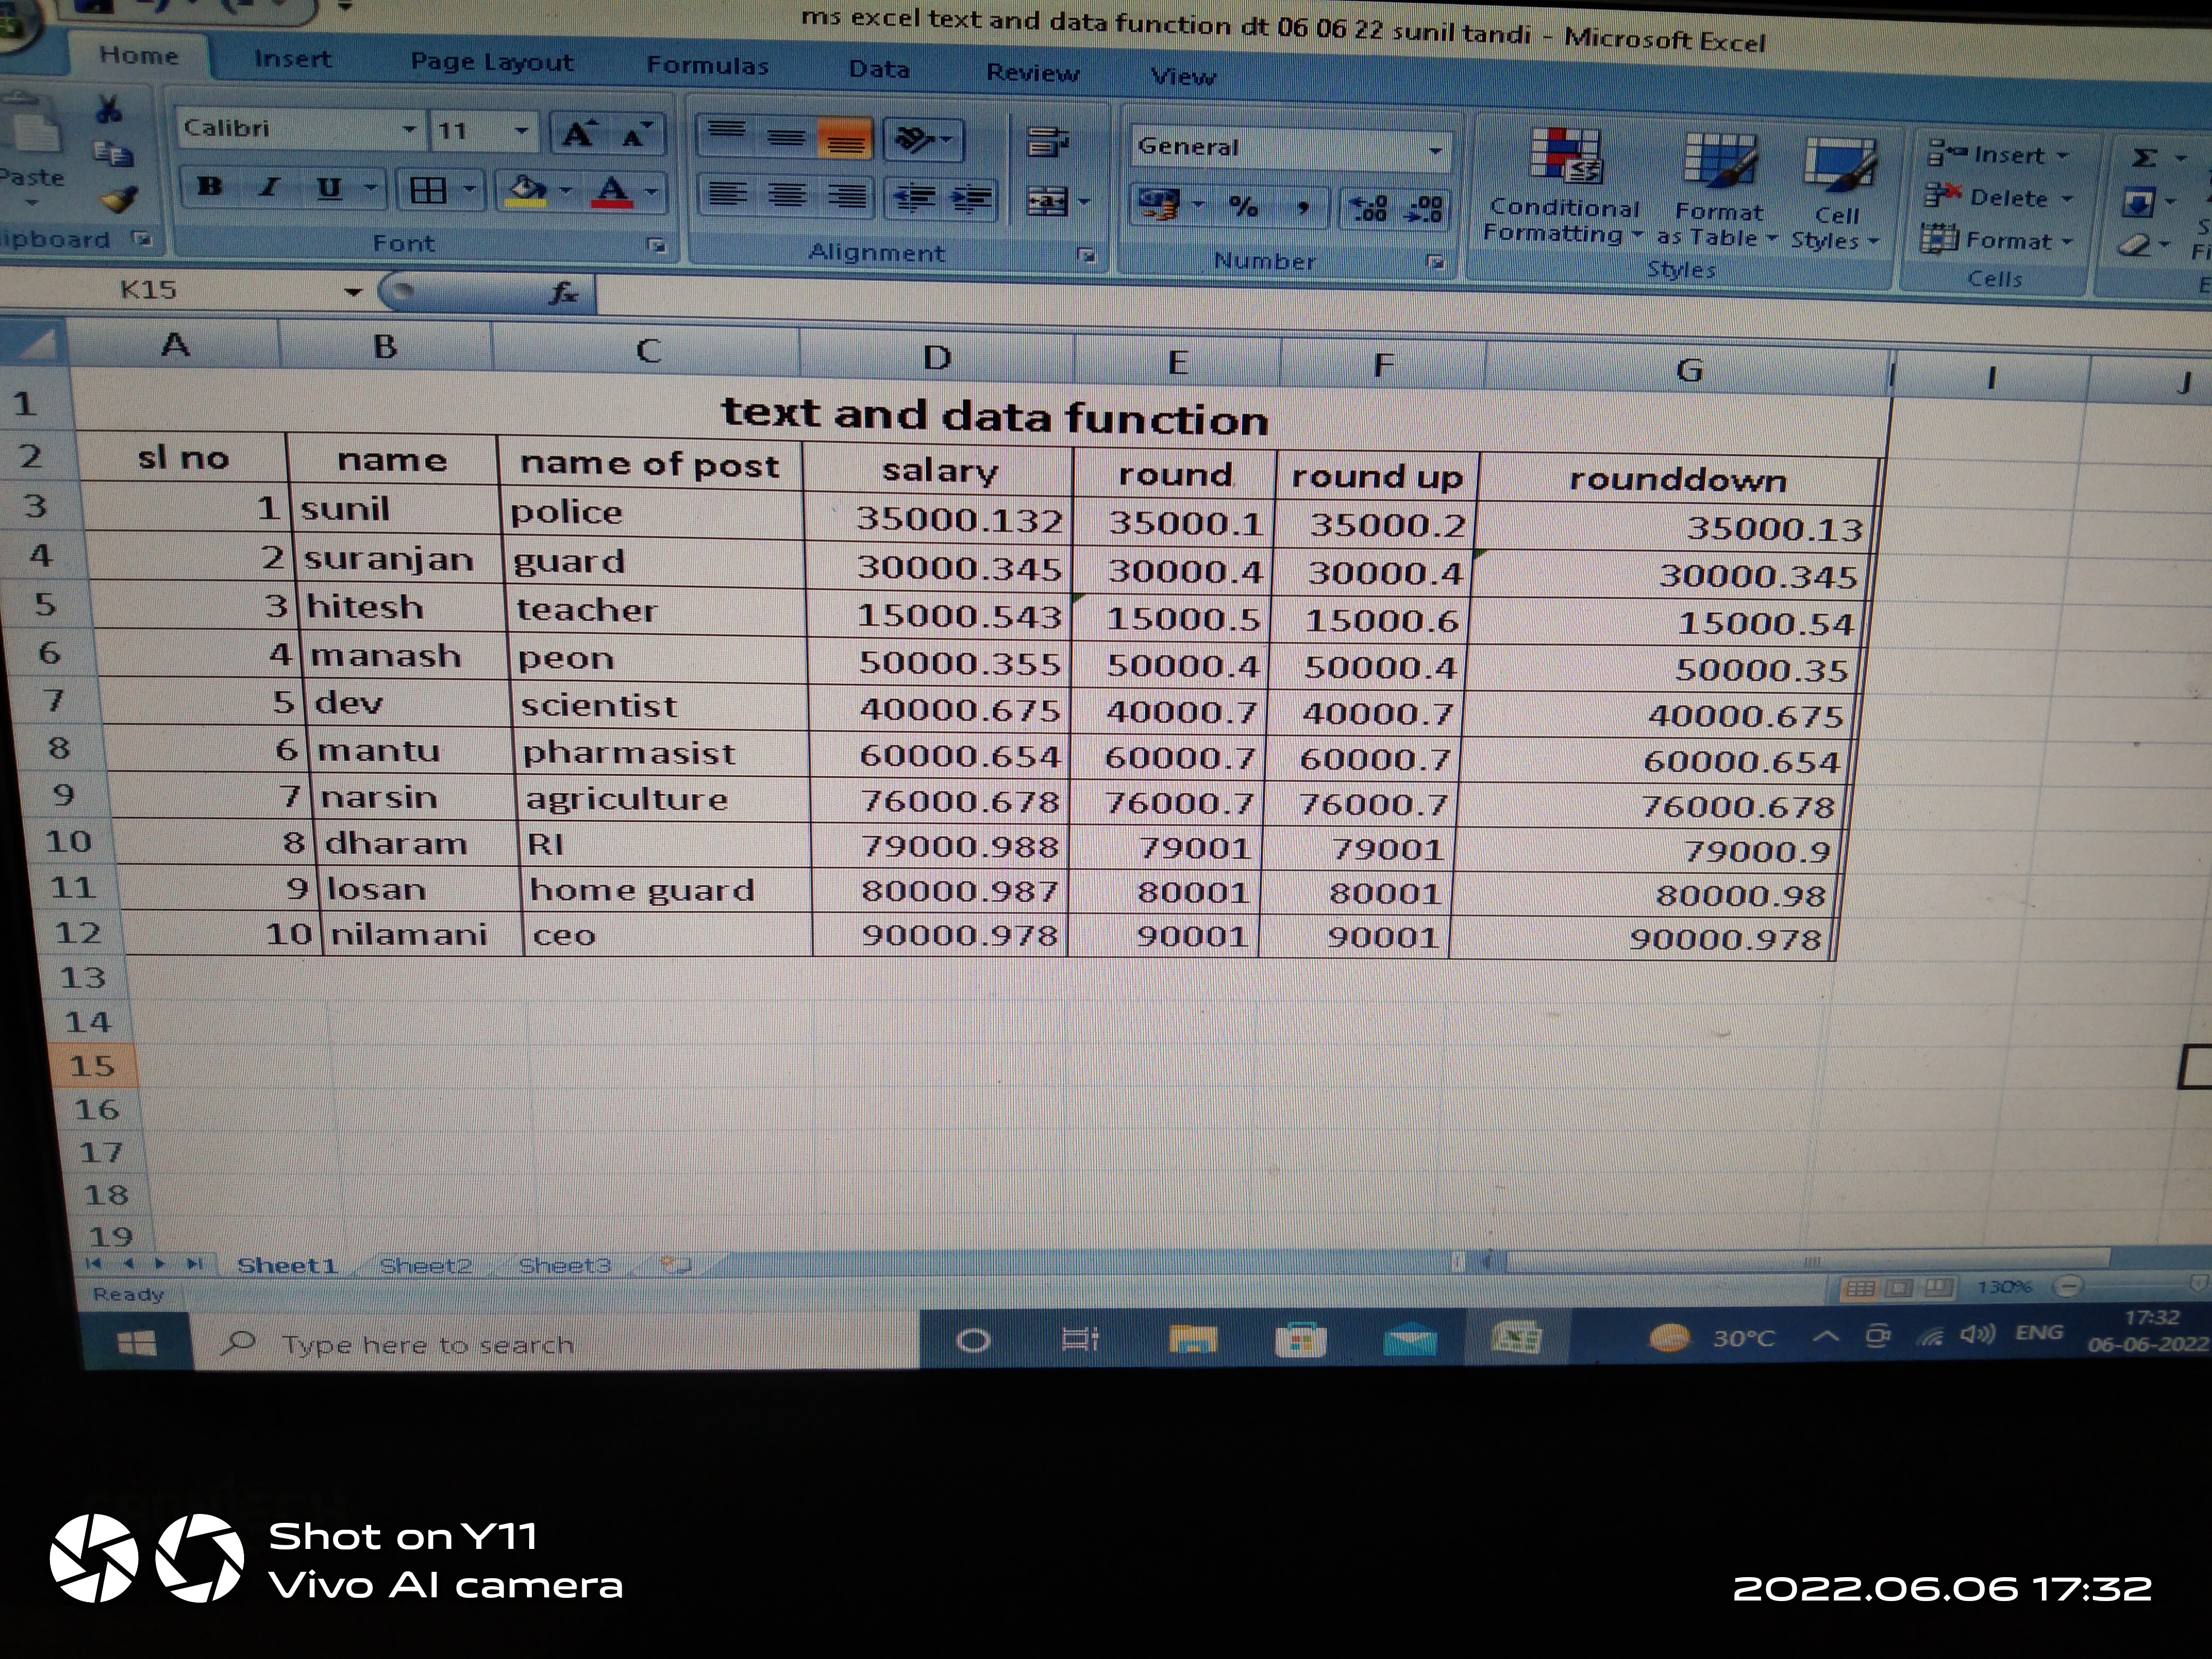Screen dimensions: 2212x1659
Task: Toggle bold formatting
Action: [210, 187]
